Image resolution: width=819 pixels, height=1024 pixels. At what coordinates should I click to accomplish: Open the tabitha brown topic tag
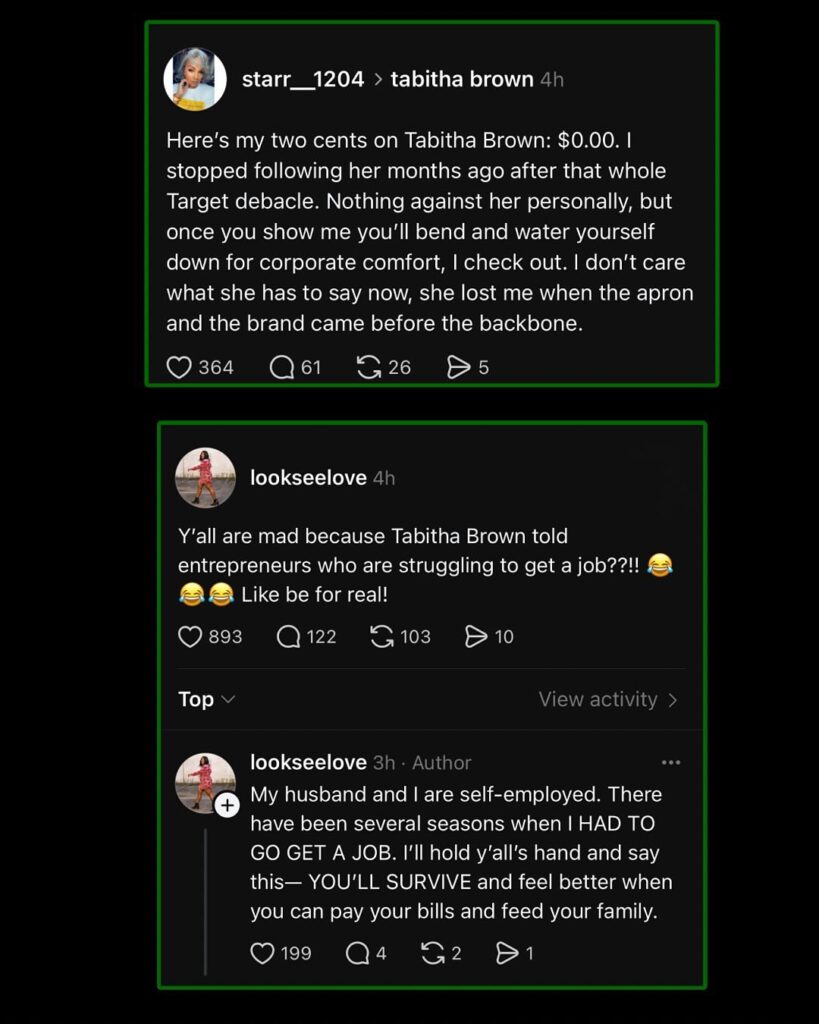pyautogui.click(x=461, y=79)
